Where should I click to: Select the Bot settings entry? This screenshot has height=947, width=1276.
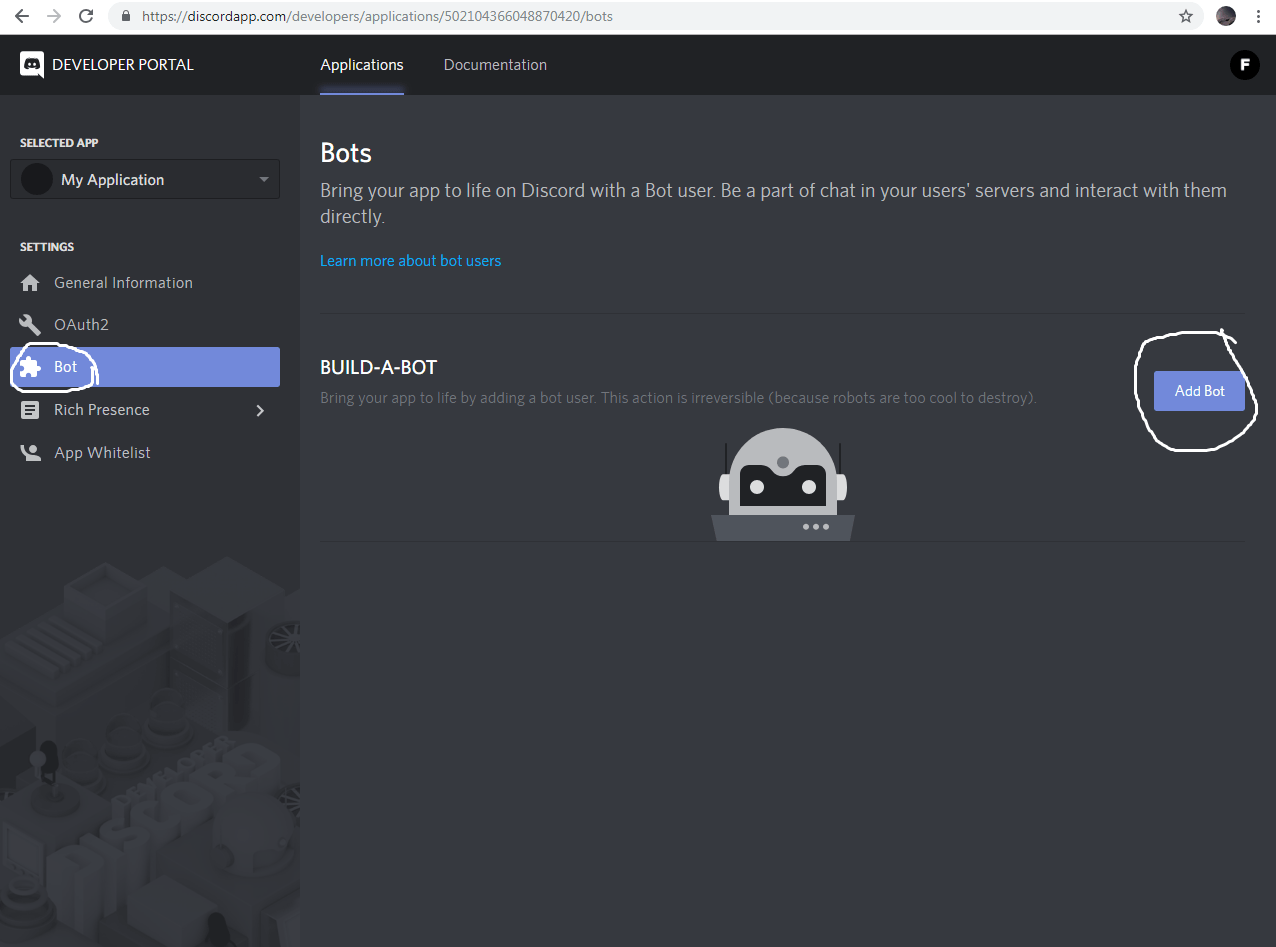point(145,367)
